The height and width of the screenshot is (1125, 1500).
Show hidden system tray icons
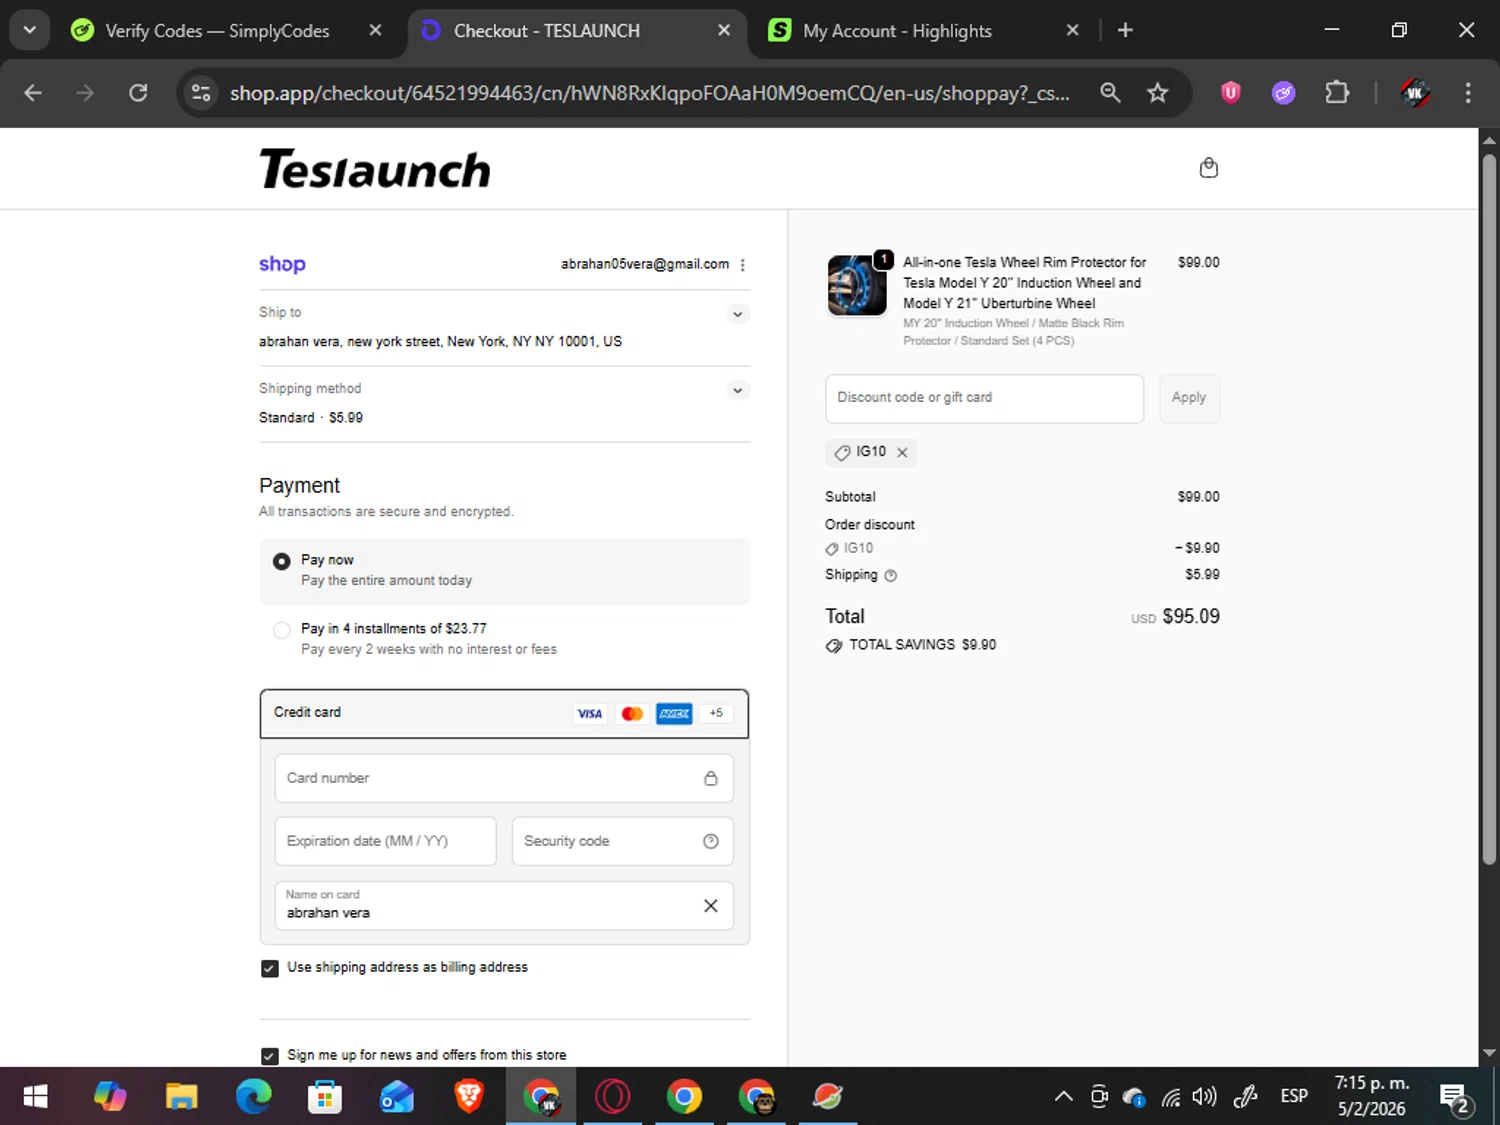[1063, 1097]
